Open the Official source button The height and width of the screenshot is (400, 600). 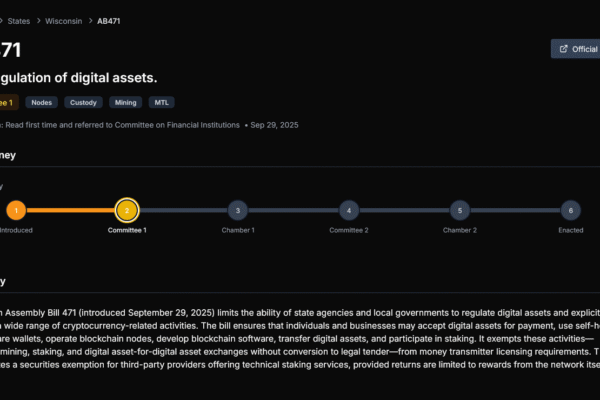pyautogui.click(x=582, y=49)
